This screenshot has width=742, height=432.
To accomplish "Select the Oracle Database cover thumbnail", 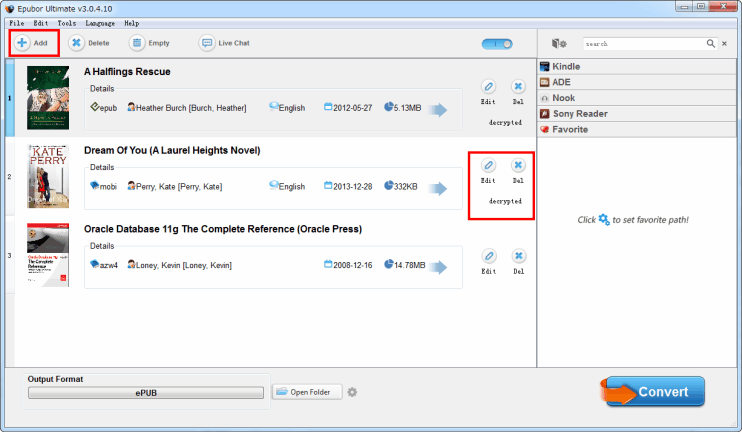I will [x=48, y=255].
